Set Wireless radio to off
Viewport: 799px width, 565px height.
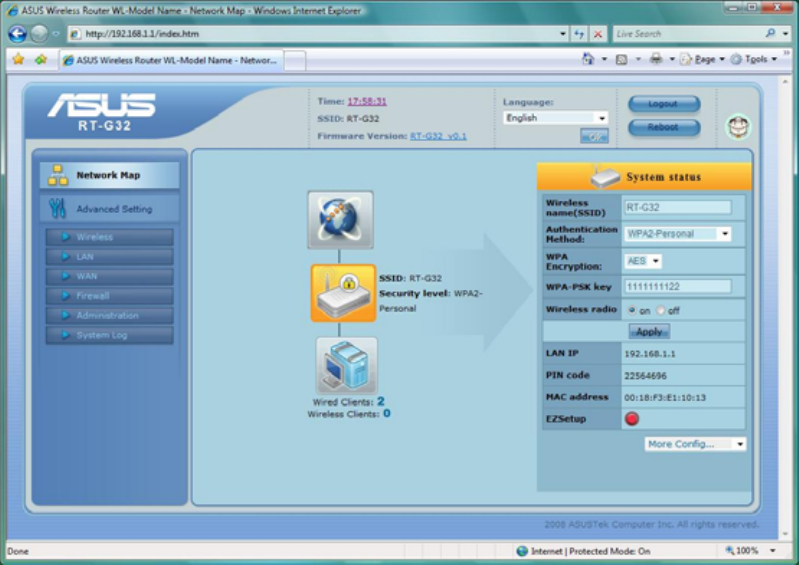[x=661, y=310]
